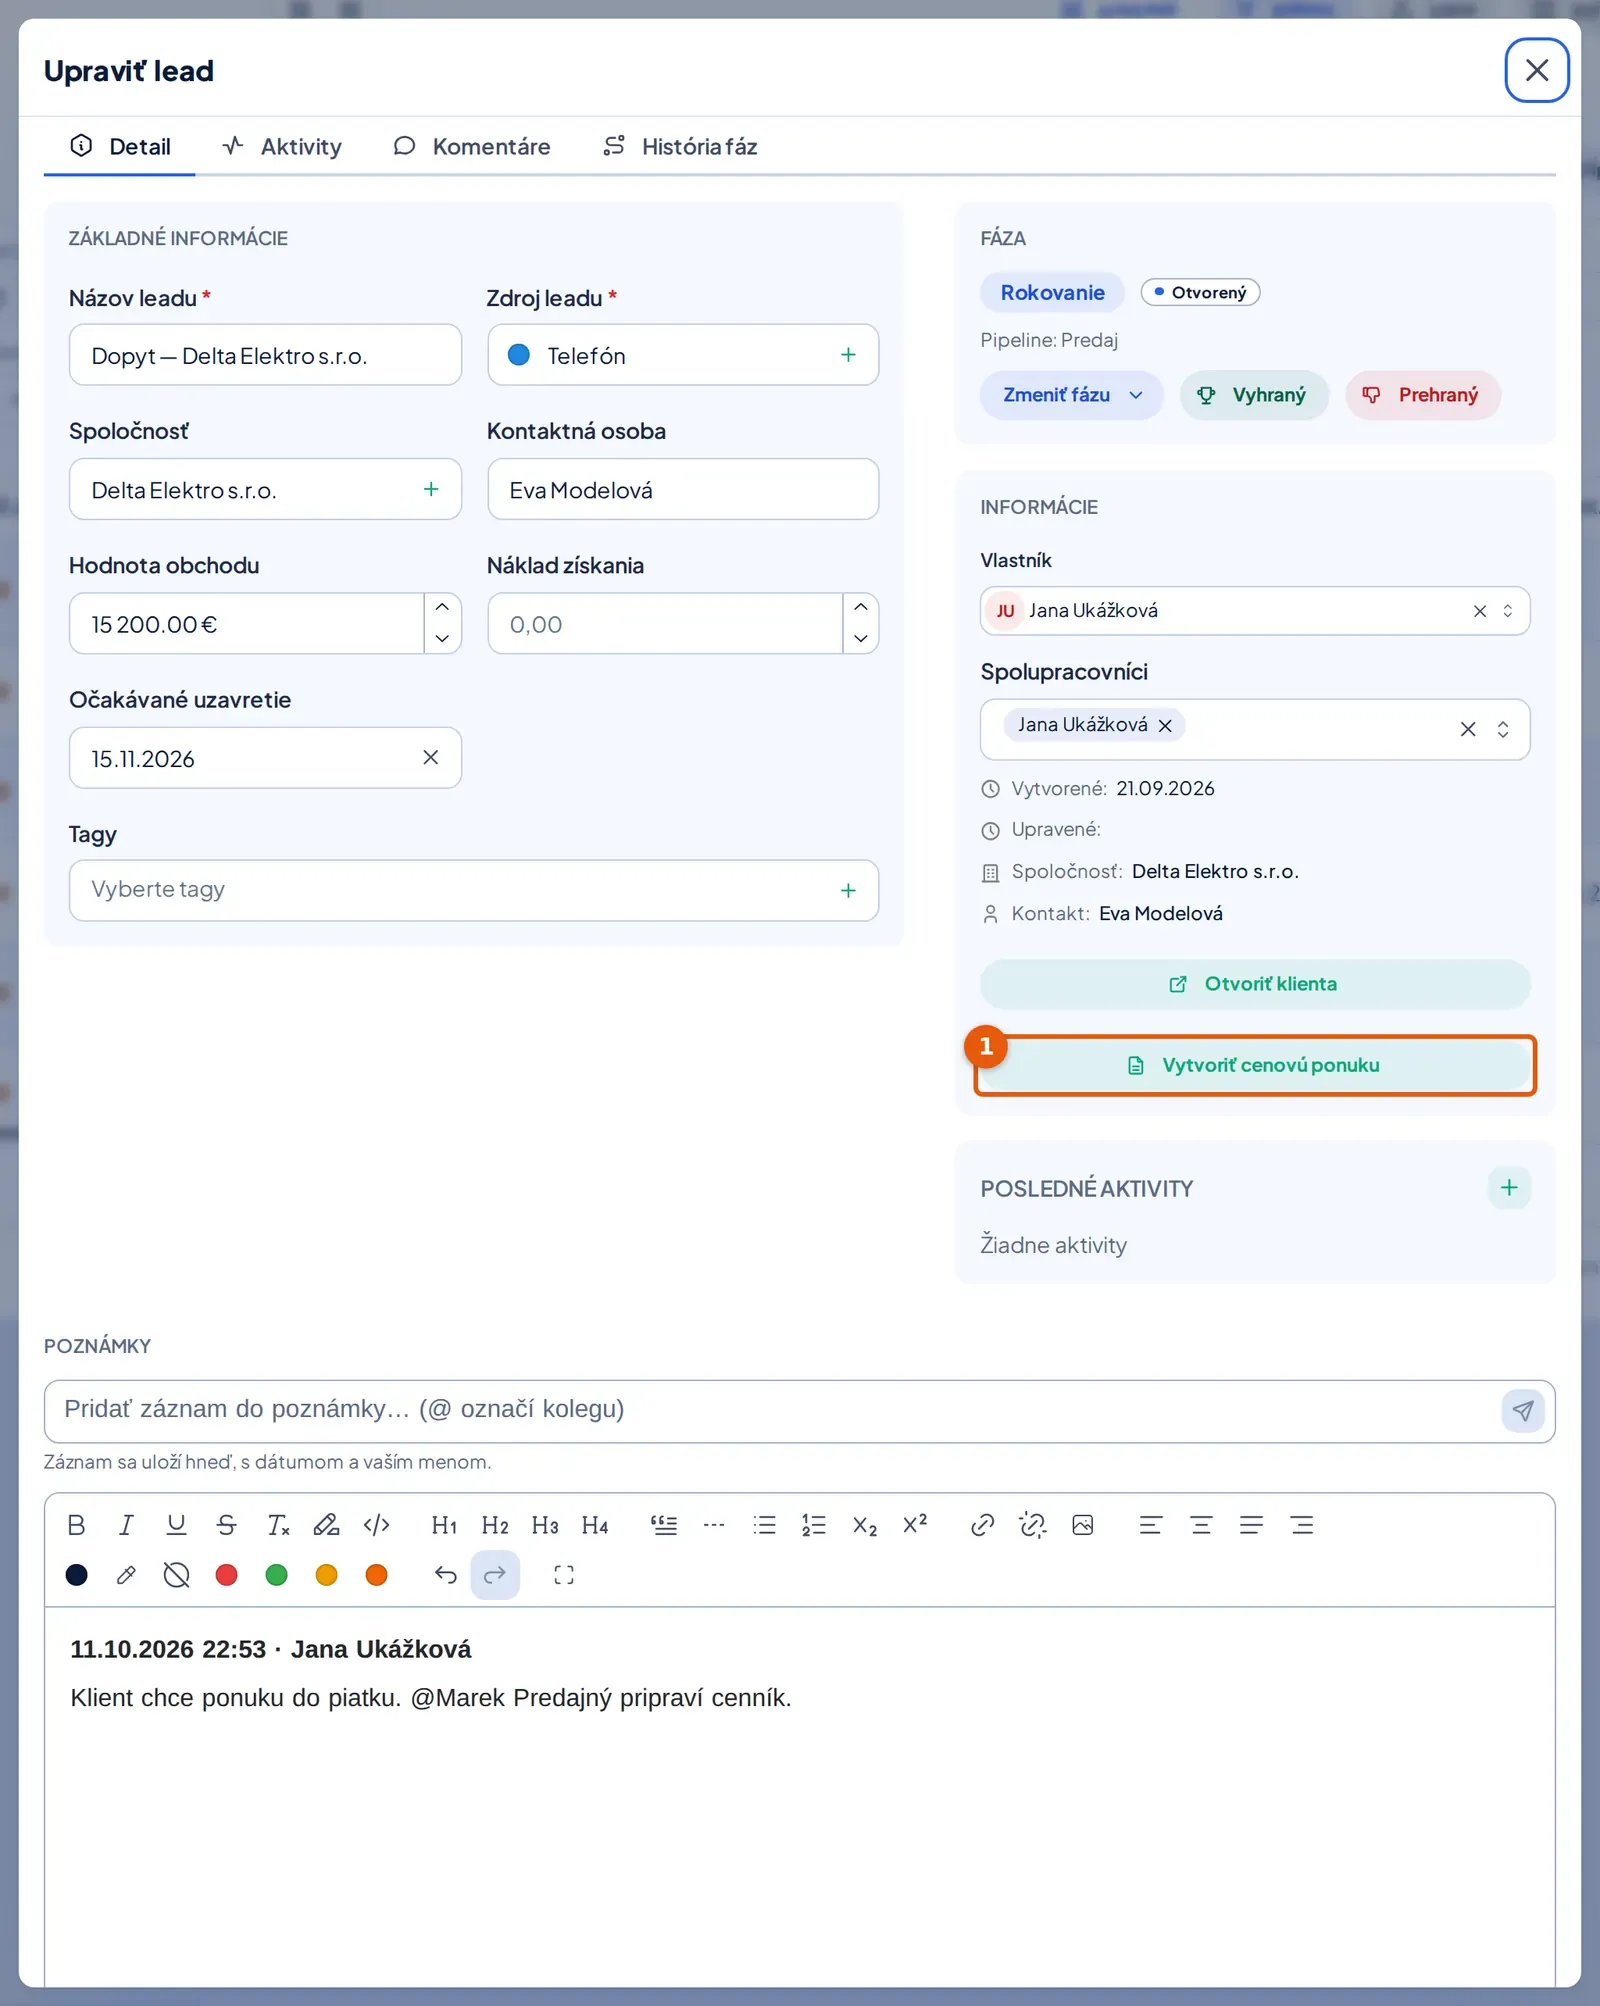This screenshot has width=1600, height=2006.
Task: Decrease the Náklad získania value
Action: click(x=860, y=639)
